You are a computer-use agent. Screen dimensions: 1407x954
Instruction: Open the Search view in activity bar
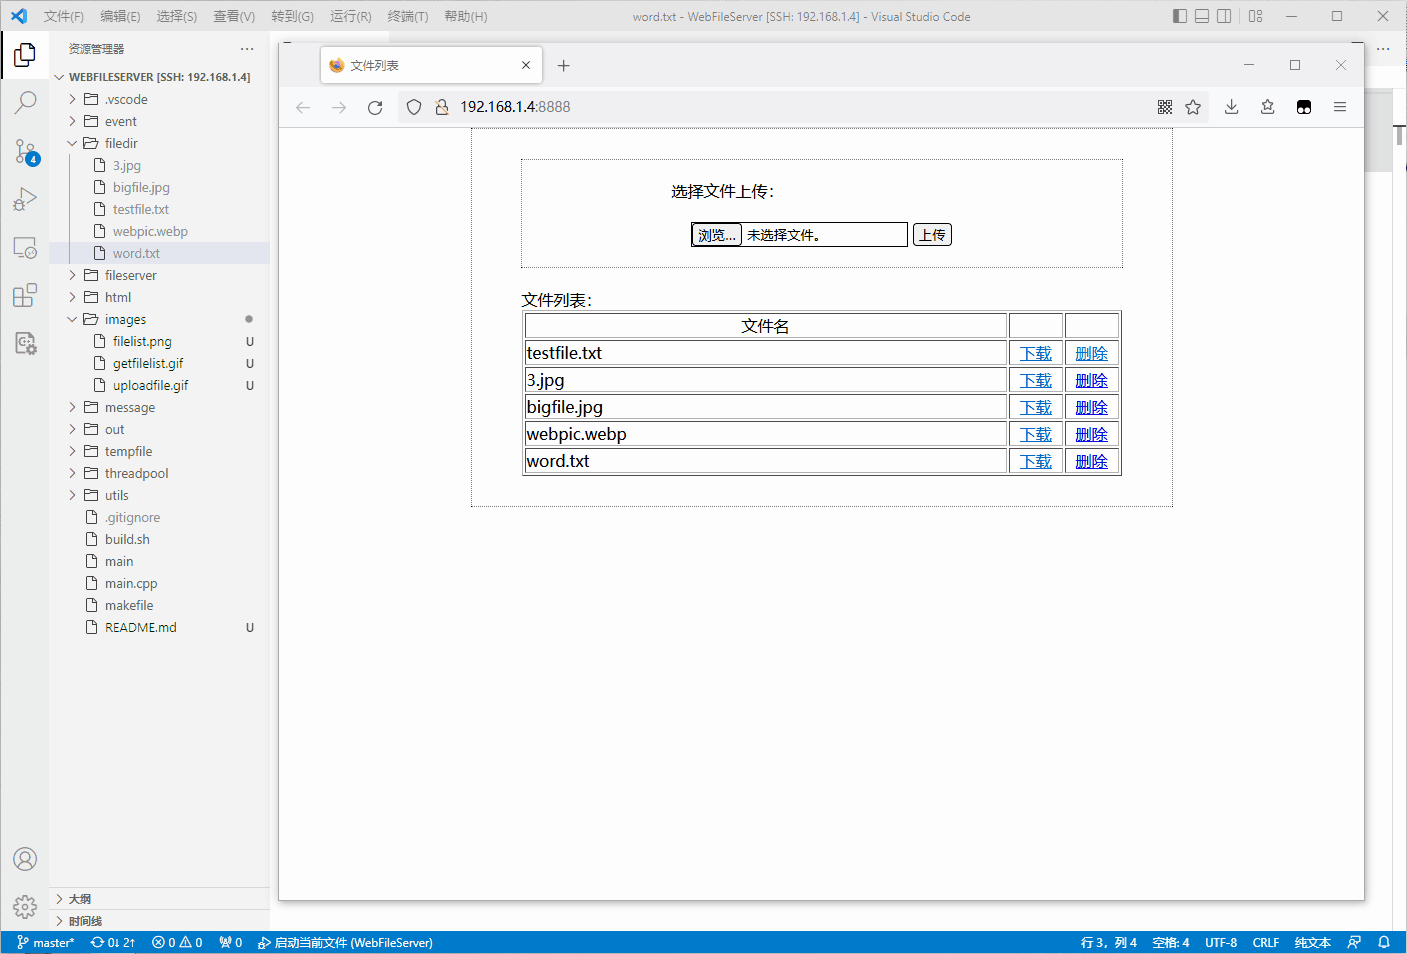click(25, 103)
